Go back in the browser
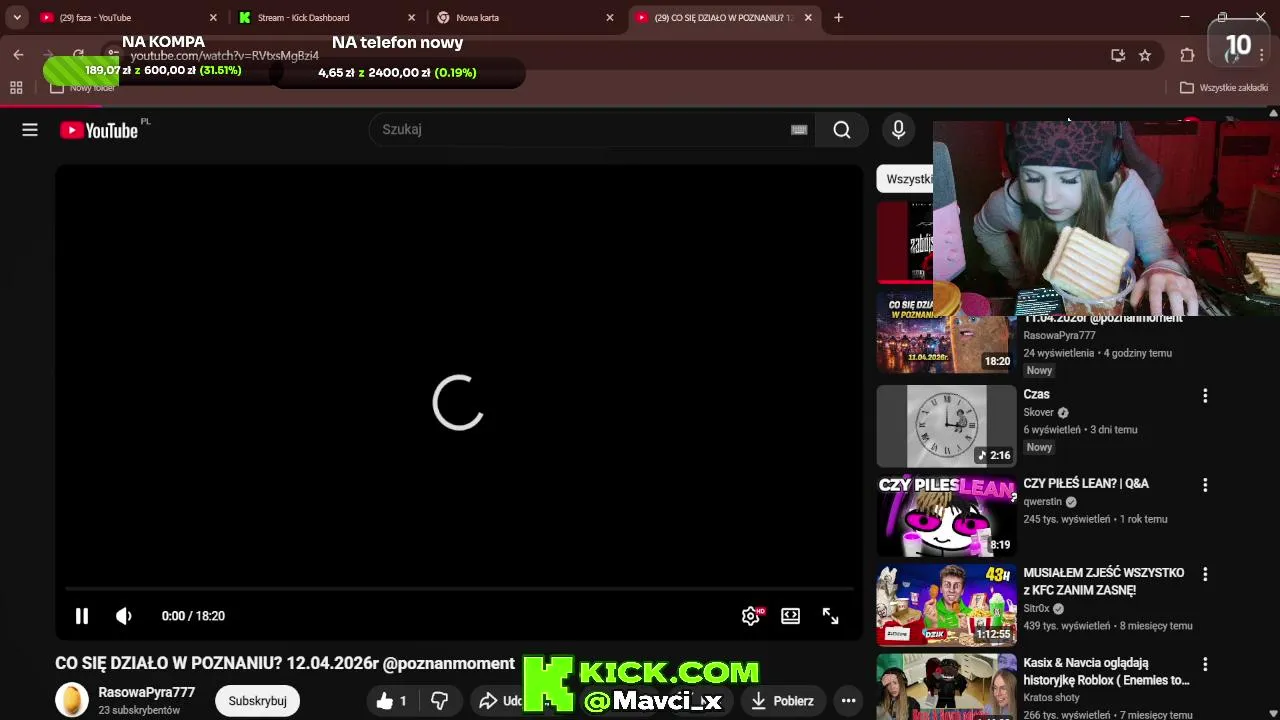1280x720 pixels. (18, 55)
